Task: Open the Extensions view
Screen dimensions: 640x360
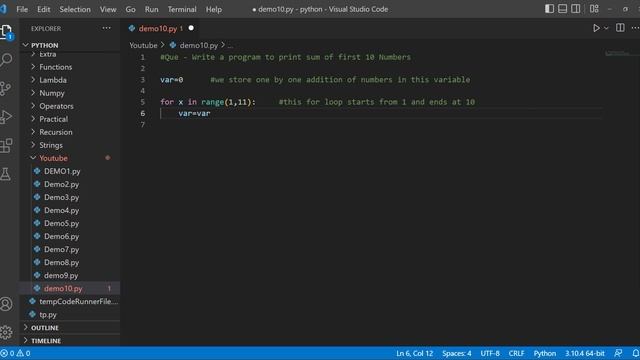Action: coord(6,145)
